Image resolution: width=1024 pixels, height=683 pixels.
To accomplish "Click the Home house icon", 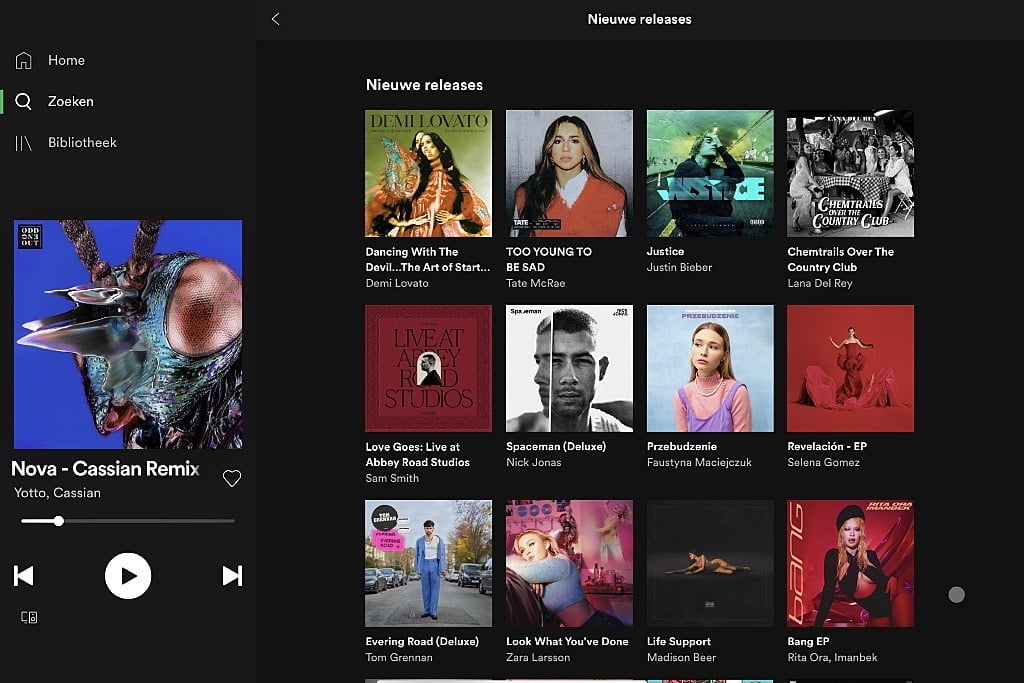I will point(24,60).
